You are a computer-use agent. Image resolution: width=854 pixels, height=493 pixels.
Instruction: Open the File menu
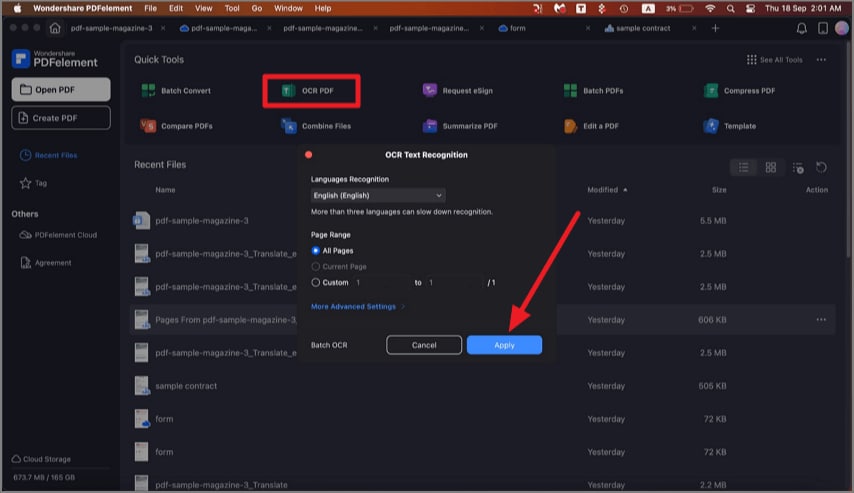pyautogui.click(x=150, y=8)
